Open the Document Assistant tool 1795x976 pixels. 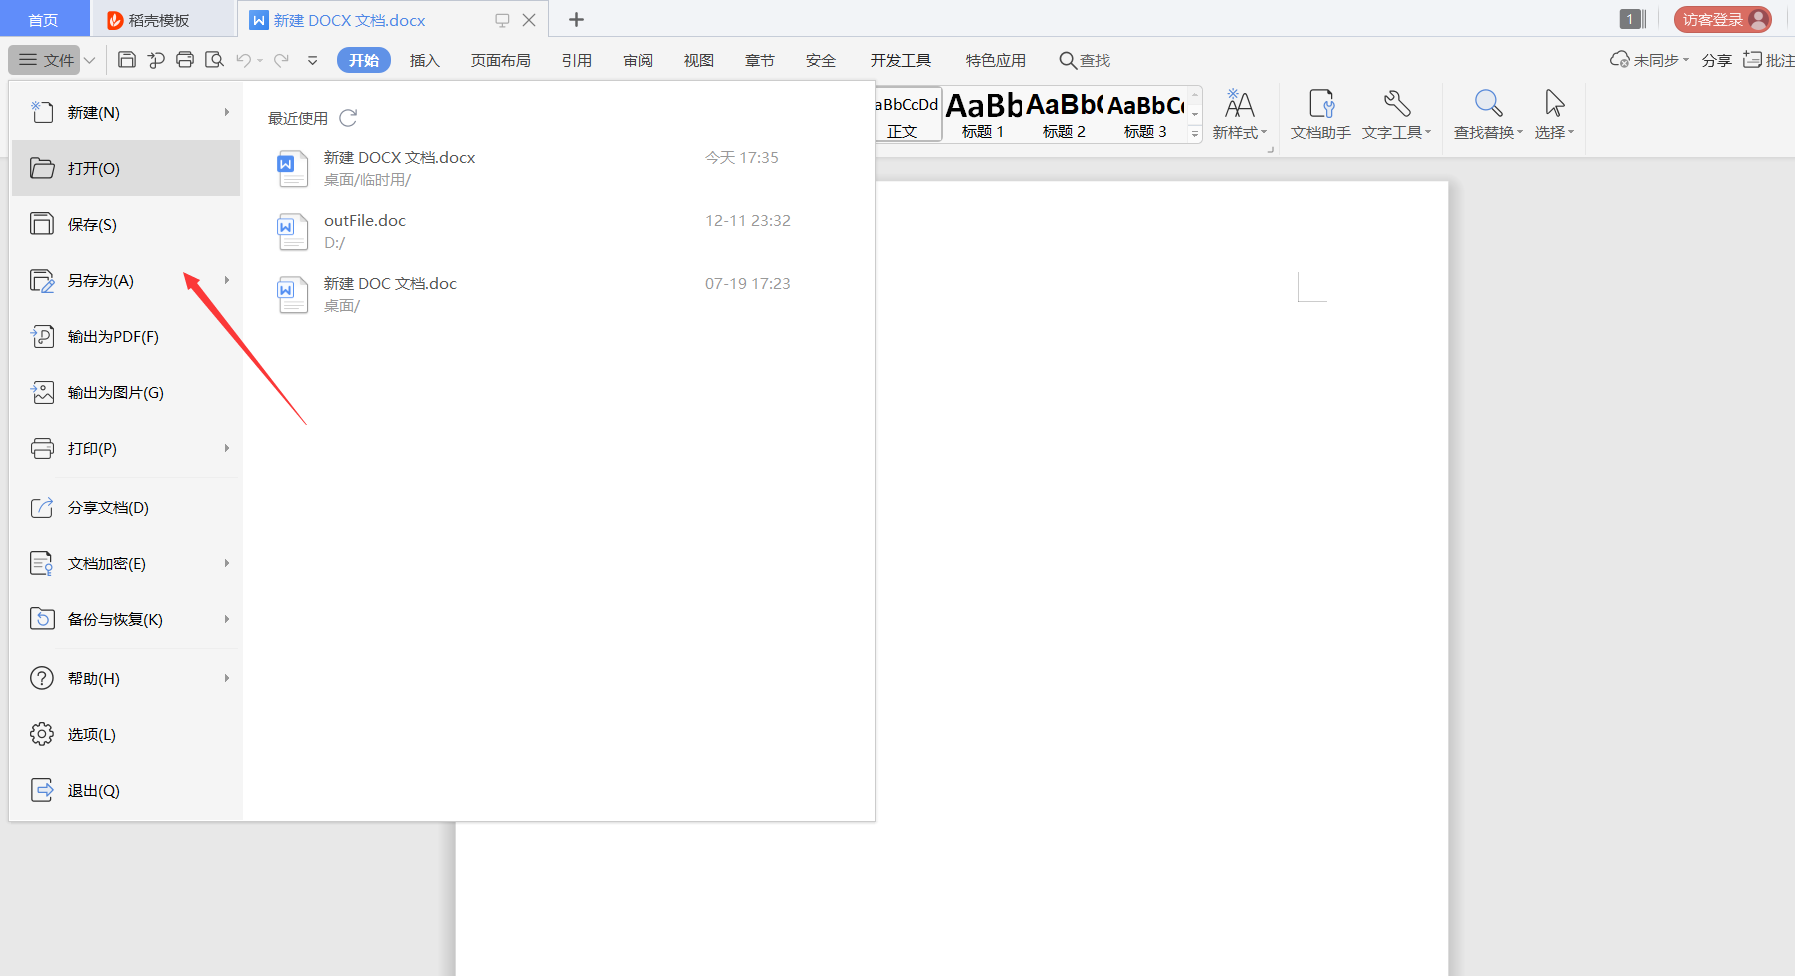coord(1320,115)
